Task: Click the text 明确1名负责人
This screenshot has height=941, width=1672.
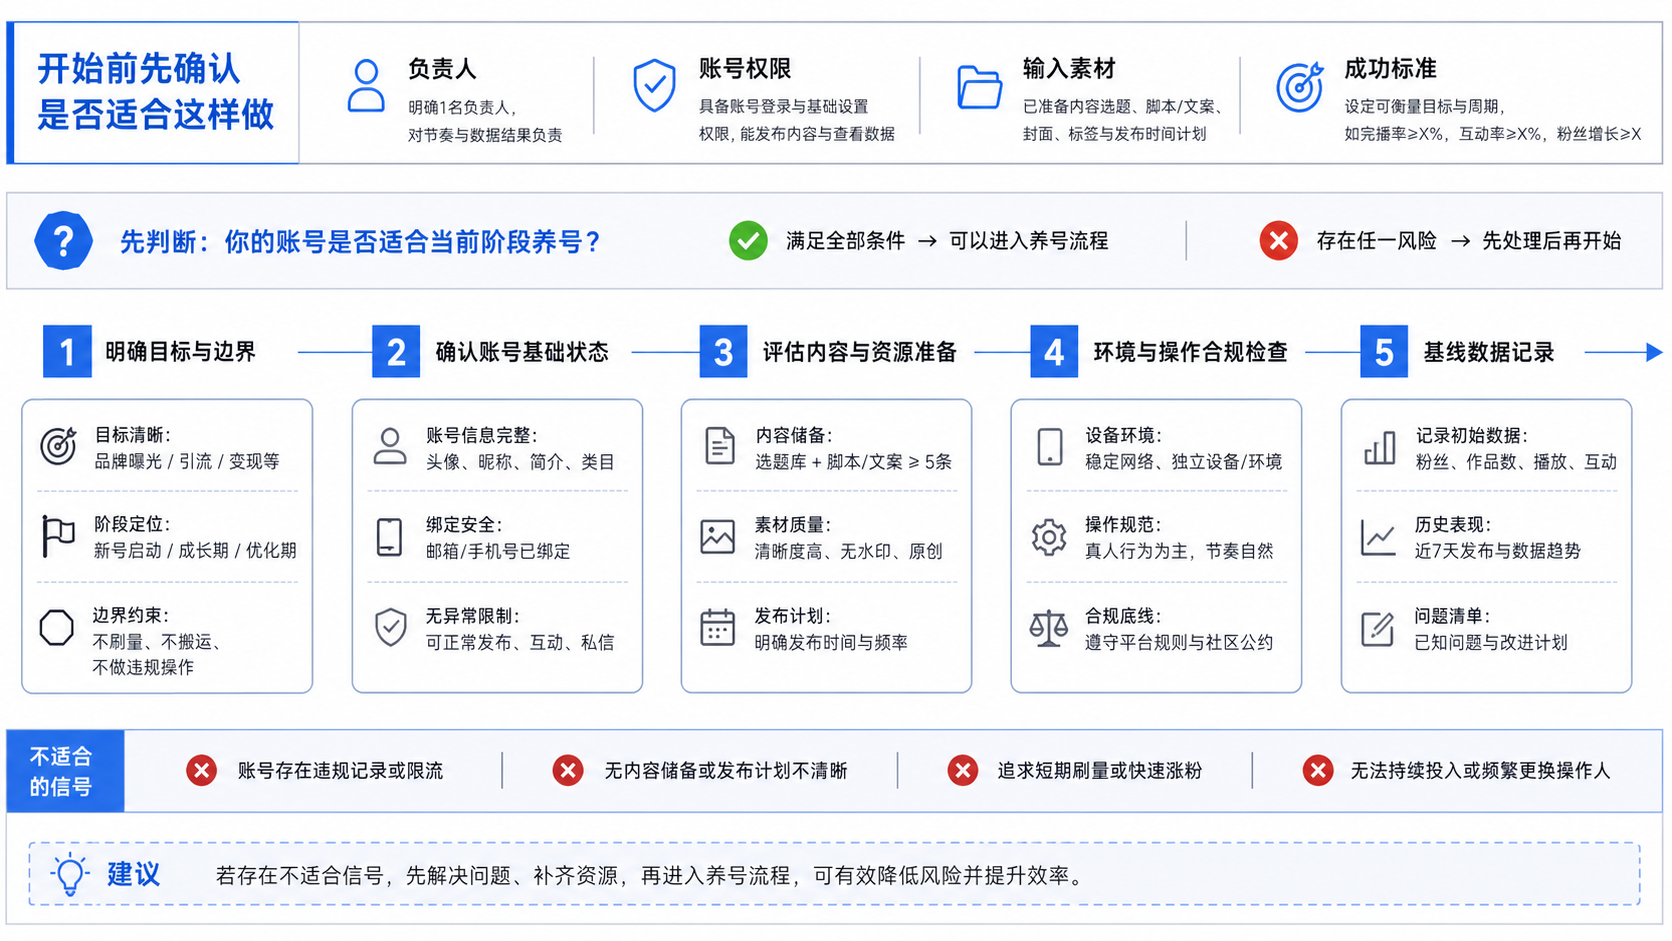Action: [461, 108]
